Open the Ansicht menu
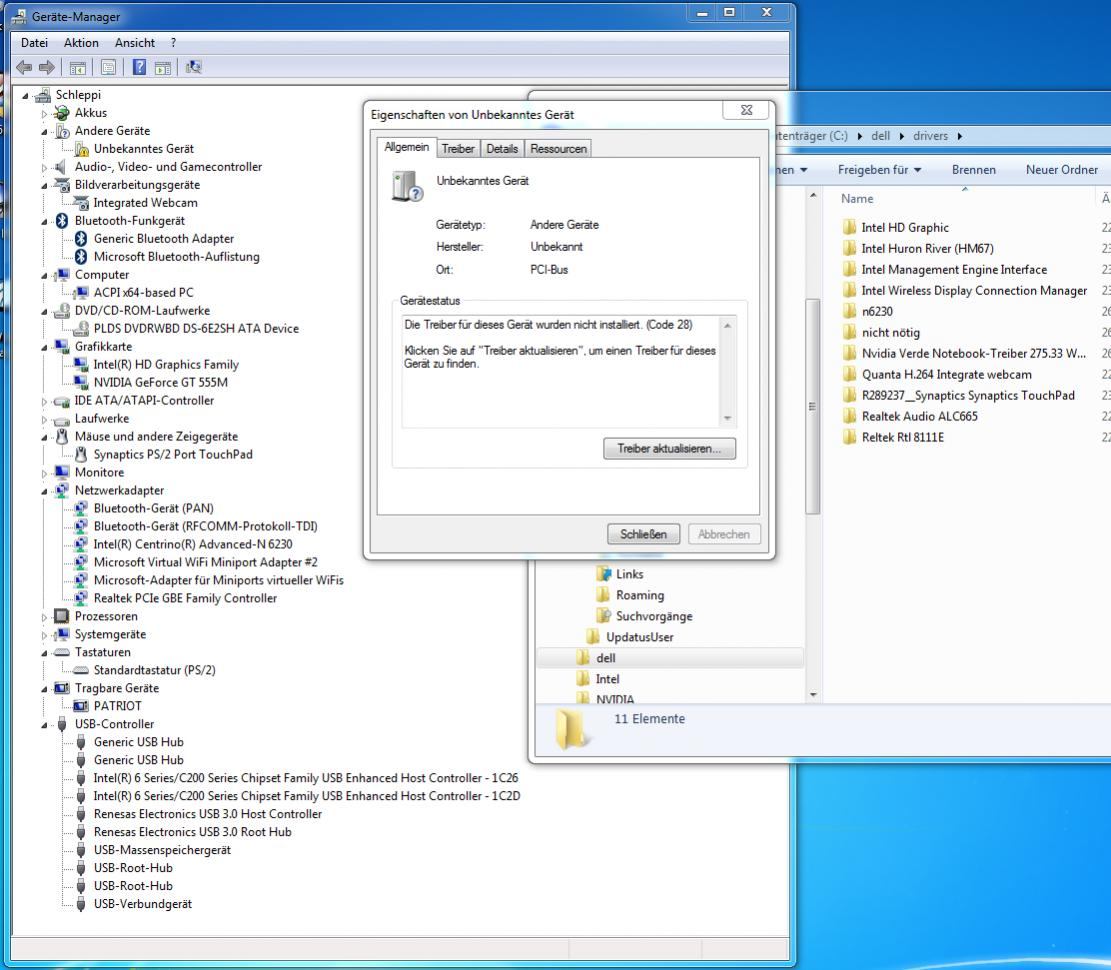 tap(135, 43)
